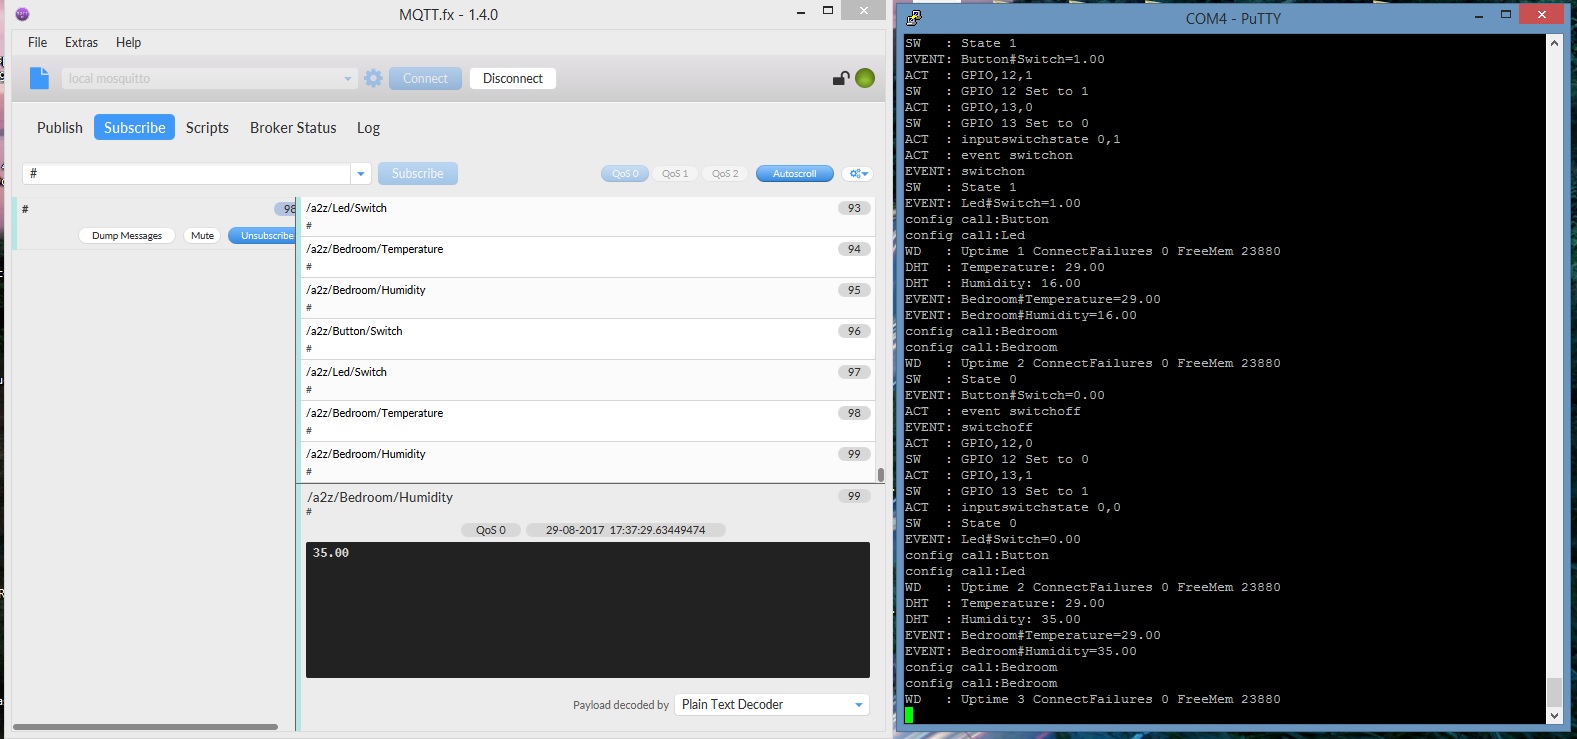Toggle Autoscroll for incoming messages
Image resolution: width=1577 pixels, height=739 pixels.
pos(794,174)
